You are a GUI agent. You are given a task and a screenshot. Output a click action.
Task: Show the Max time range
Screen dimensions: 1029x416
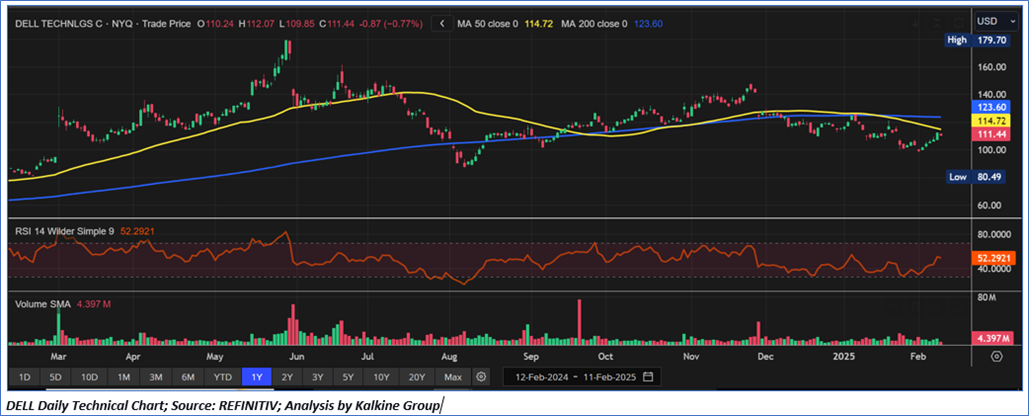[x=453, y=377]
